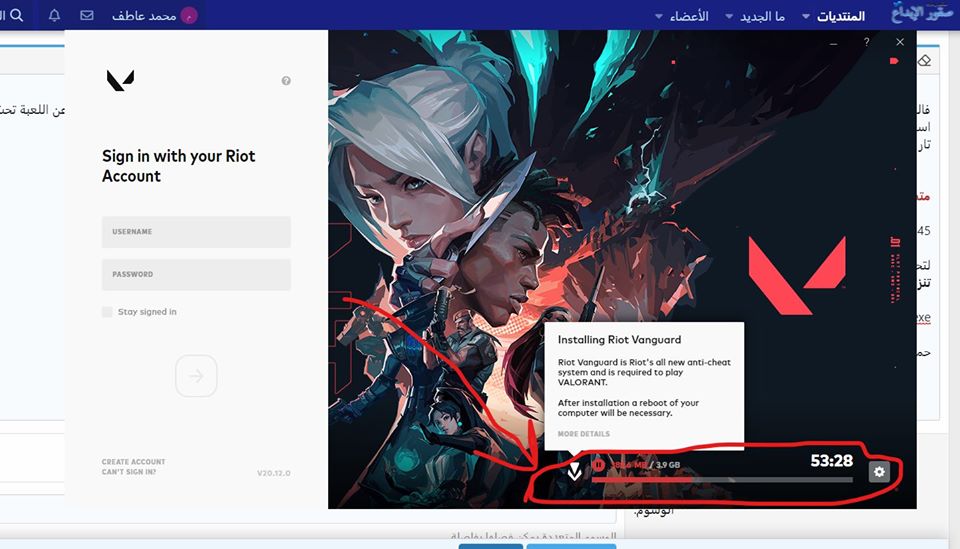Click the question mark in the launcher title bar
Screen dimensions: 960x549
pyautogui.click(x=866, y=42)
